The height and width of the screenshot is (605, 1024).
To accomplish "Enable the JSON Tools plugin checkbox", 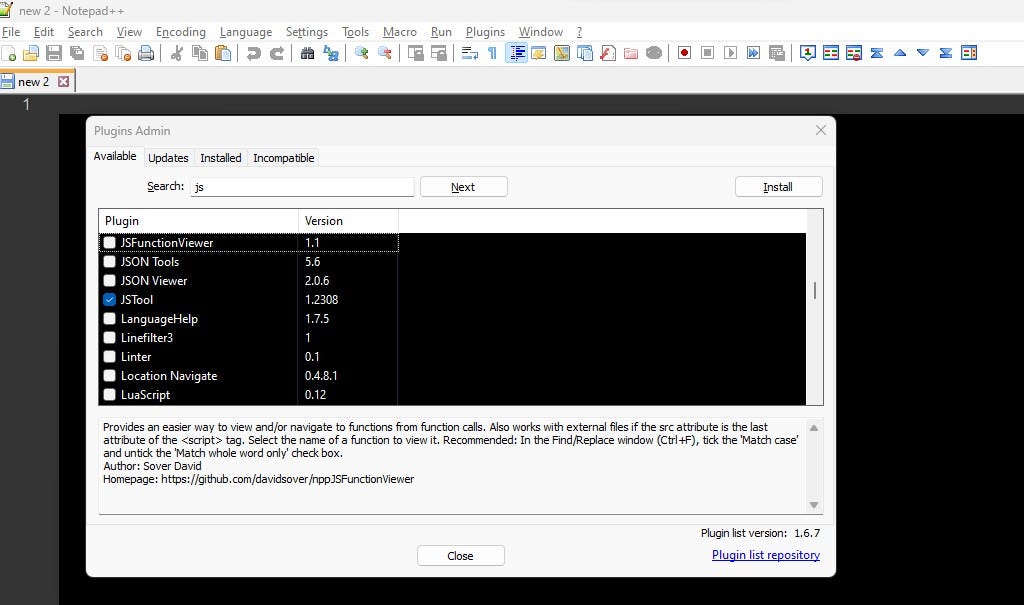I will pyautogui.click(x=109, y=261).
